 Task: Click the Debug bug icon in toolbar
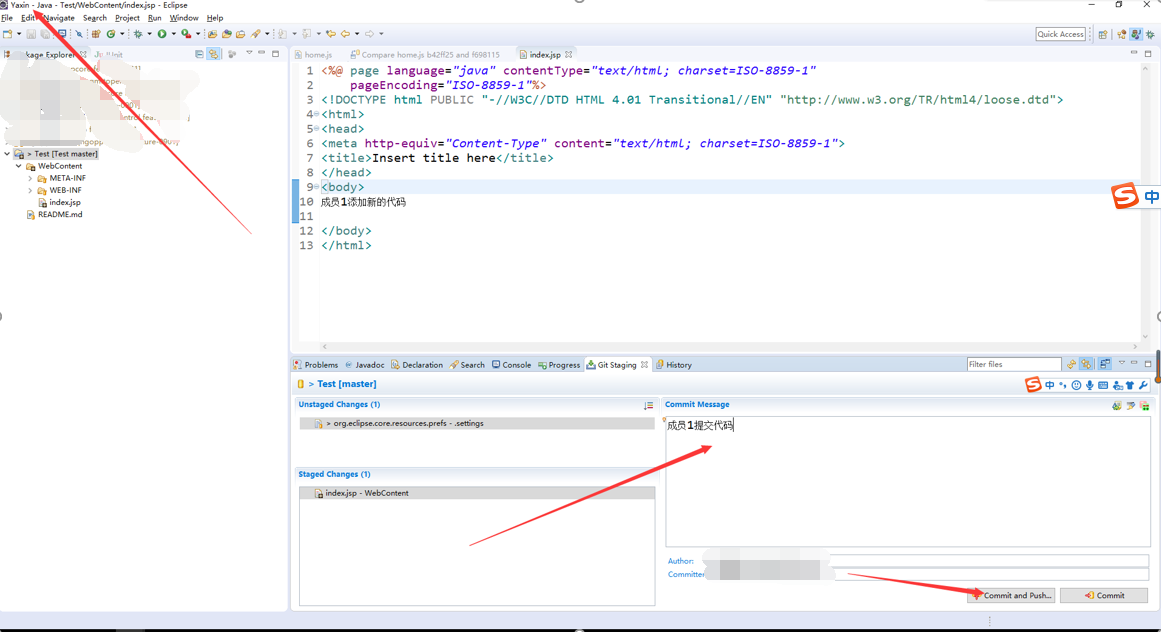point(138,34)
